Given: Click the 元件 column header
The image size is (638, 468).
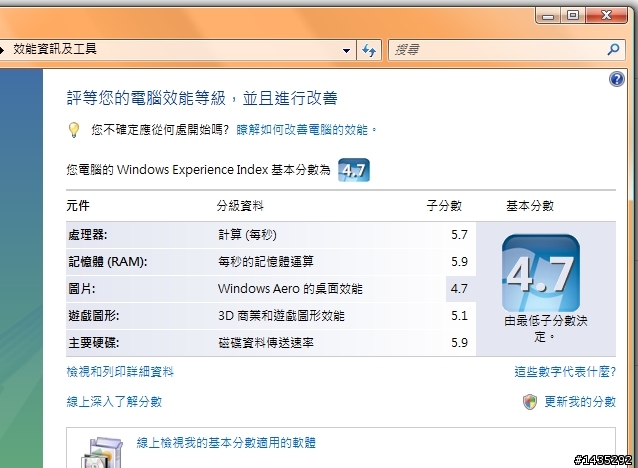Looking at the screenshot, I should [x=78, y=206].
